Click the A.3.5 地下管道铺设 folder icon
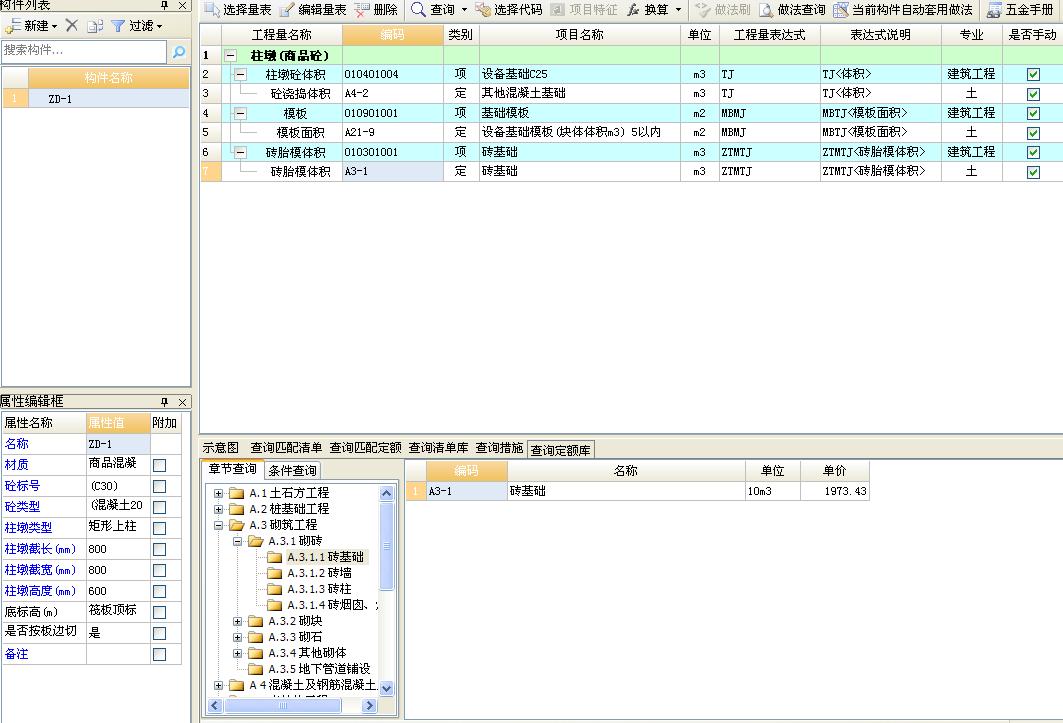The width and height of the screenshot is (1063, 723). (256, 669)
